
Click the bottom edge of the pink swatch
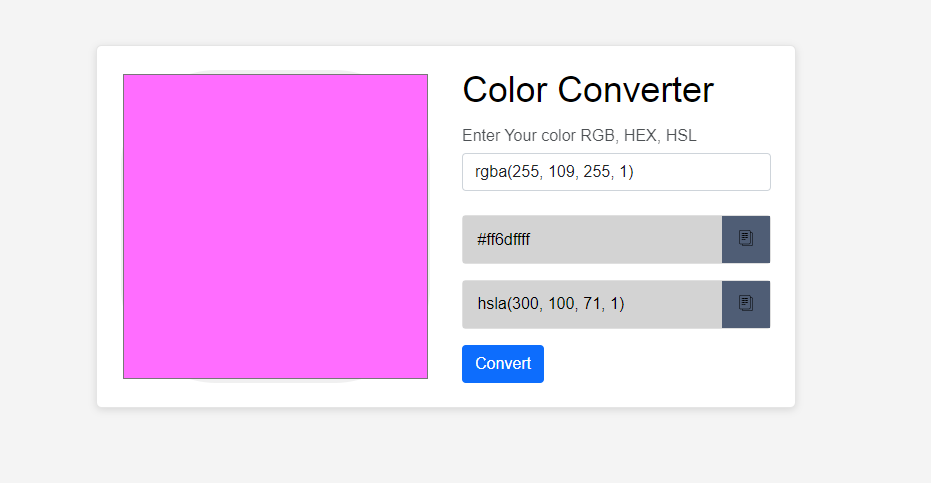coord(276,377)
